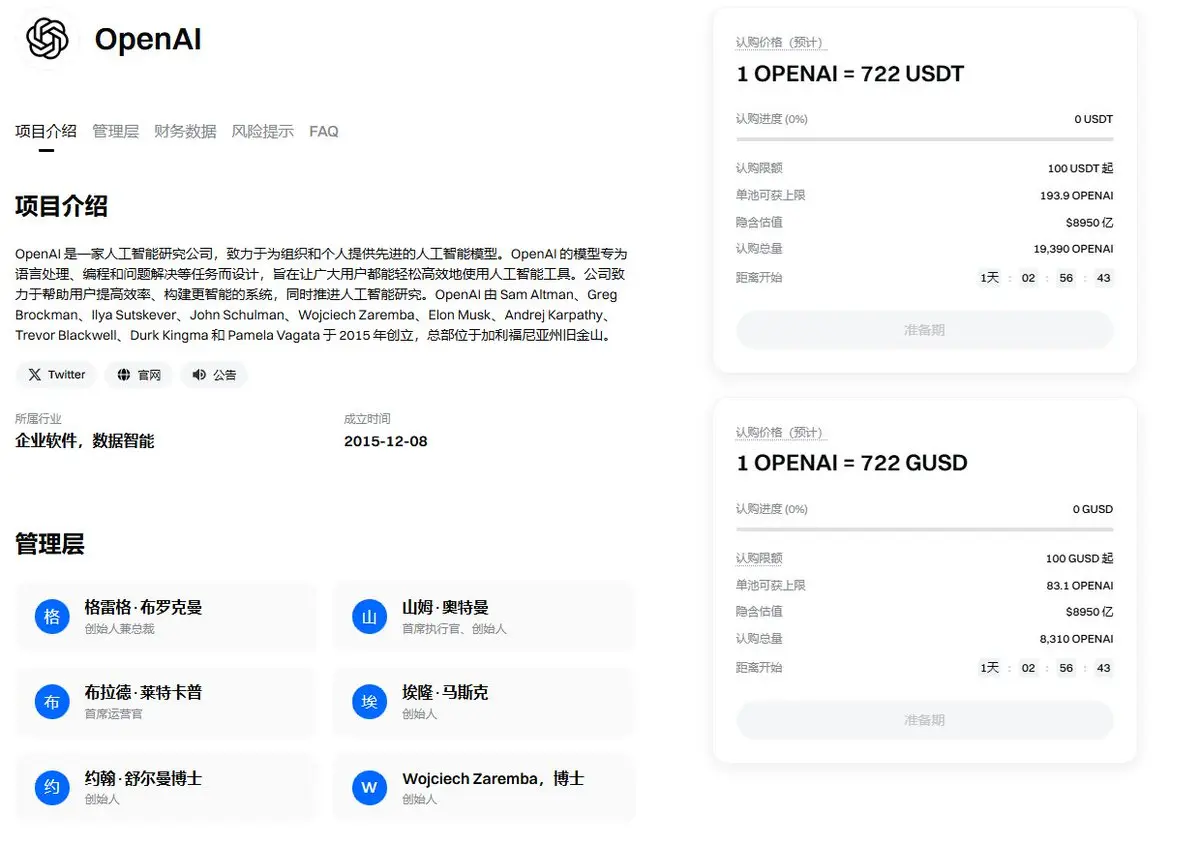Click 认购价格（预计）label in GUSD pool
This screenshot has height=845, width=1200.
(x=779, y=432)
